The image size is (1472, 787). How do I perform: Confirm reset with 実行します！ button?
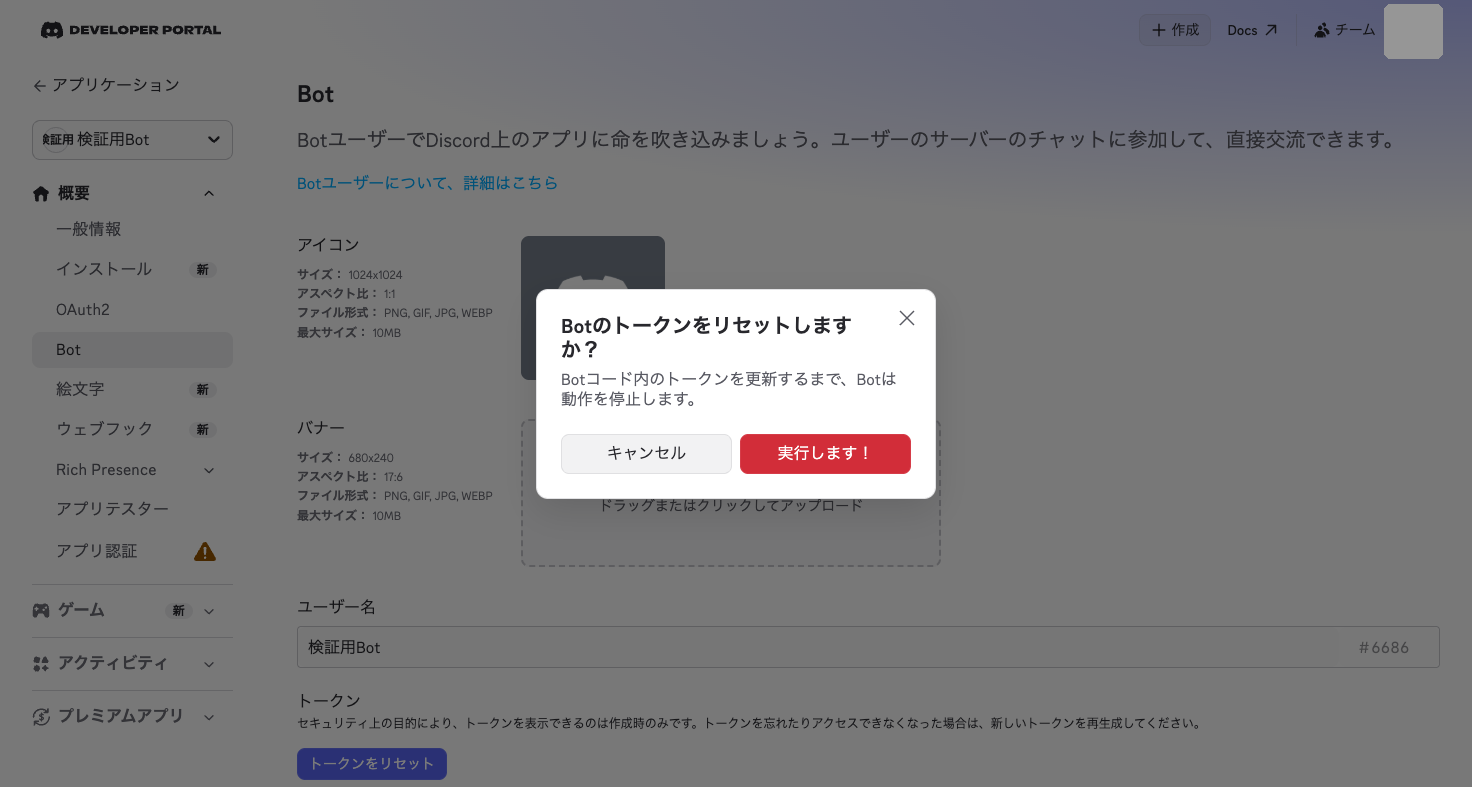[x=825, y=453]
